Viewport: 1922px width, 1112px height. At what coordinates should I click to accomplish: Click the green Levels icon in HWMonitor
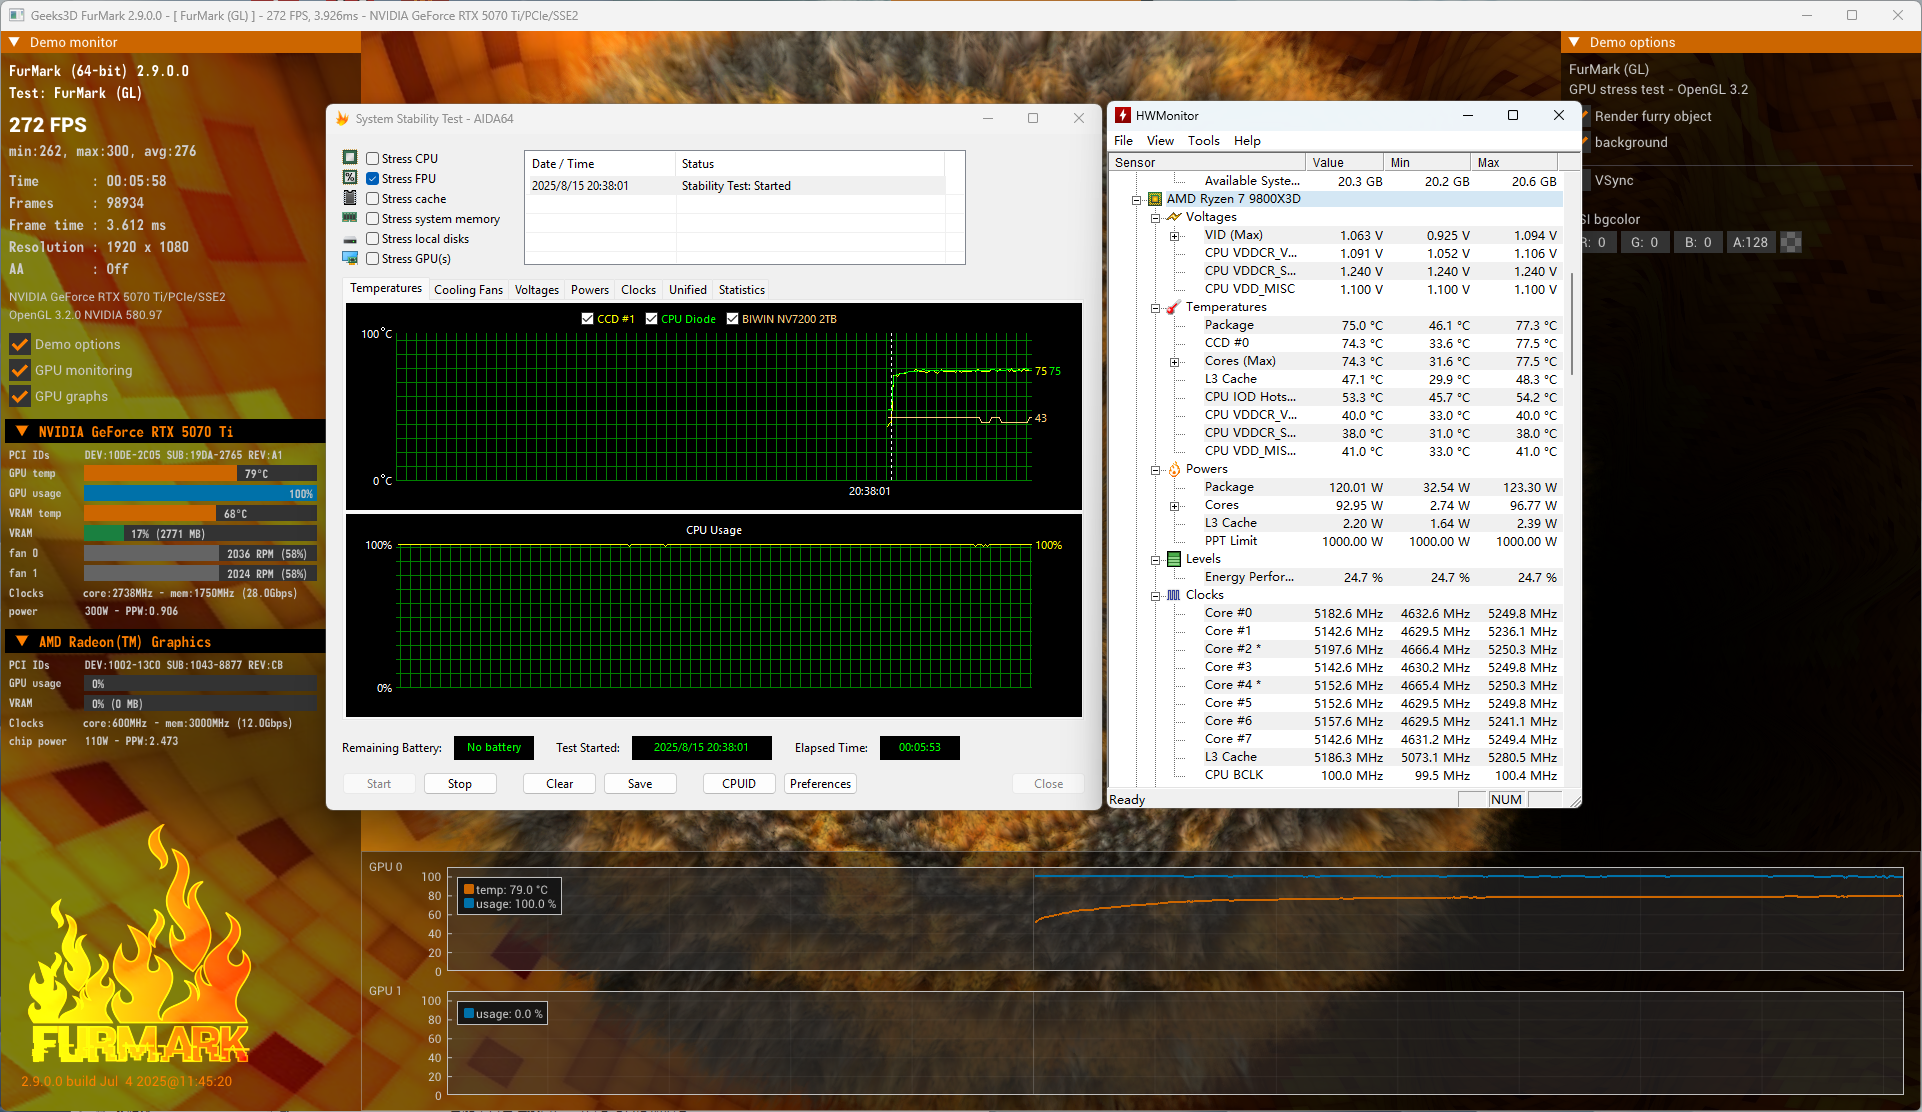[1174, 559]
